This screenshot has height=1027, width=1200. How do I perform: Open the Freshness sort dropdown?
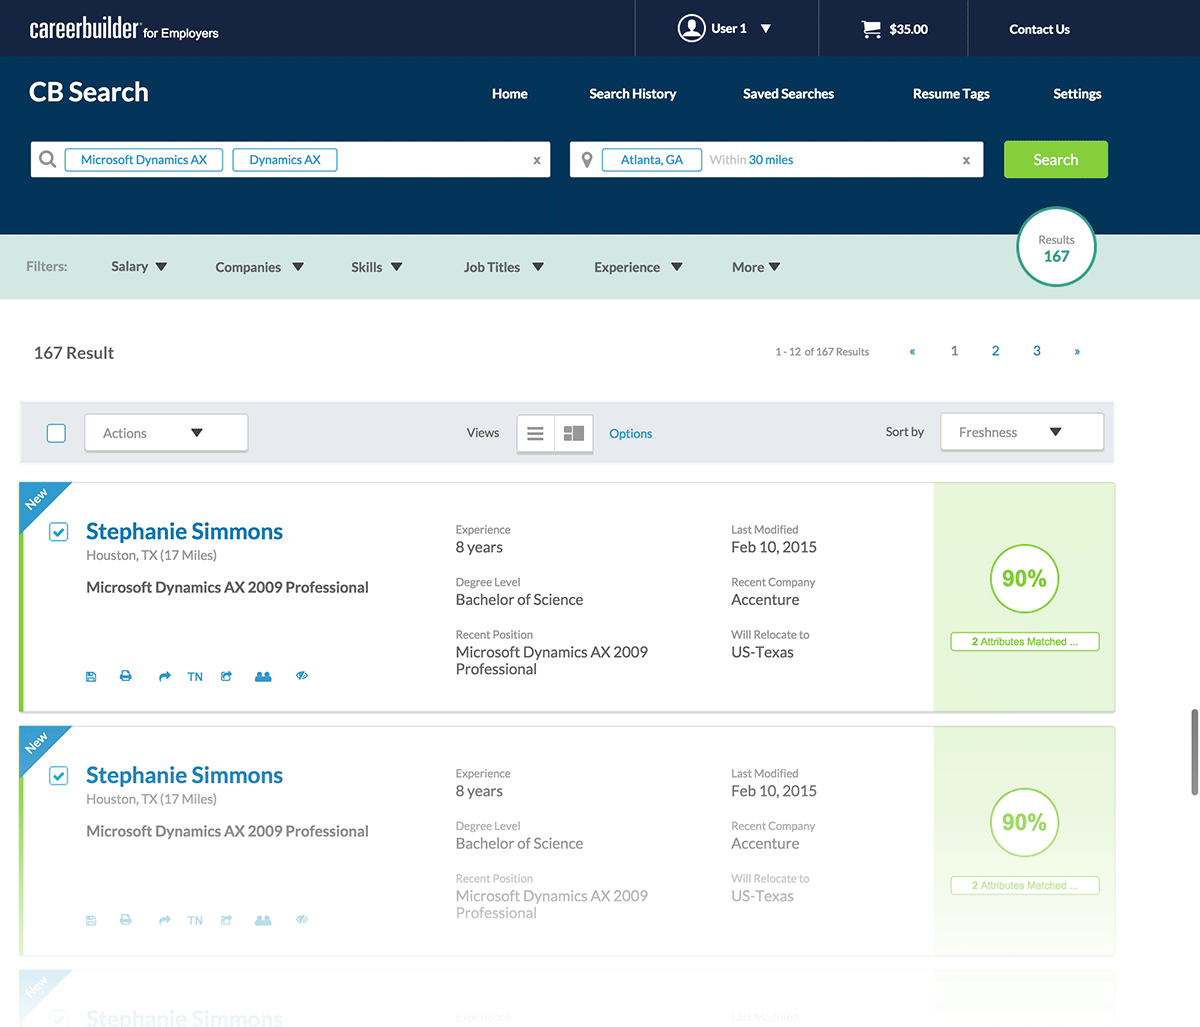(1022, 432)
